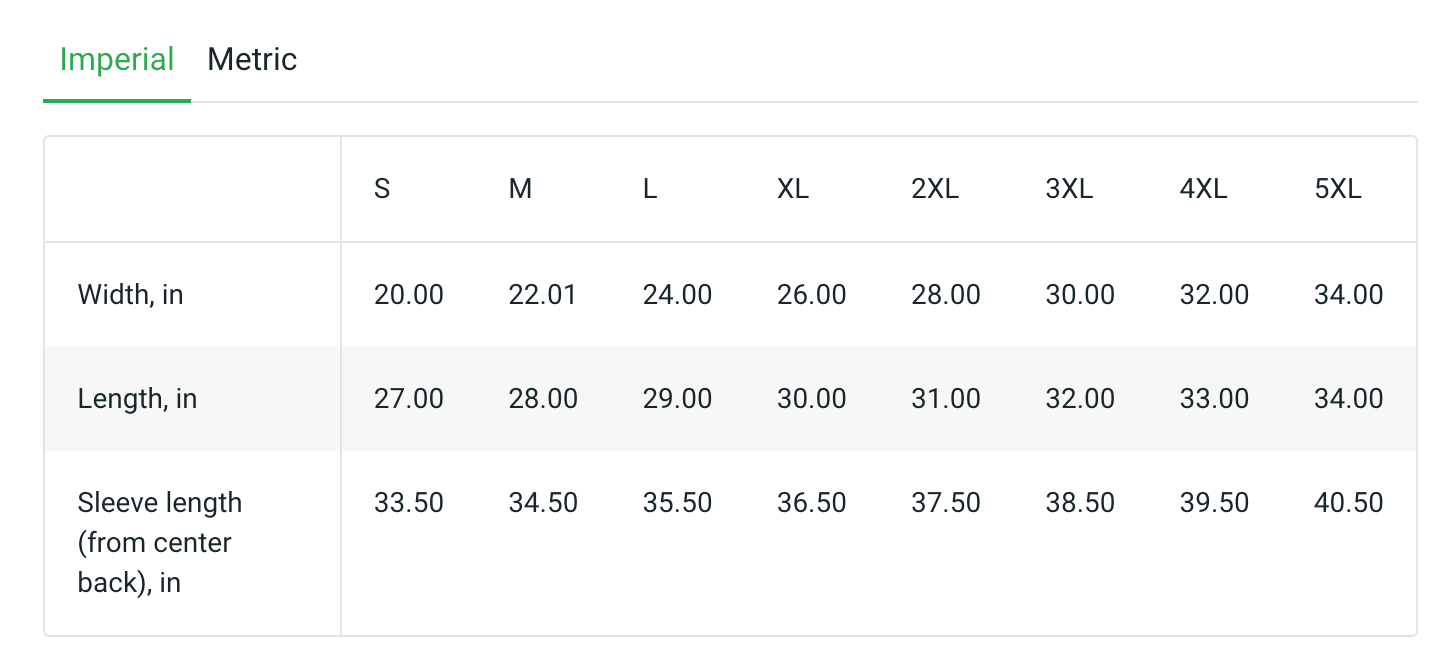
Task: Click the 27.00 length value for S
Action: (x=409, y=399)
